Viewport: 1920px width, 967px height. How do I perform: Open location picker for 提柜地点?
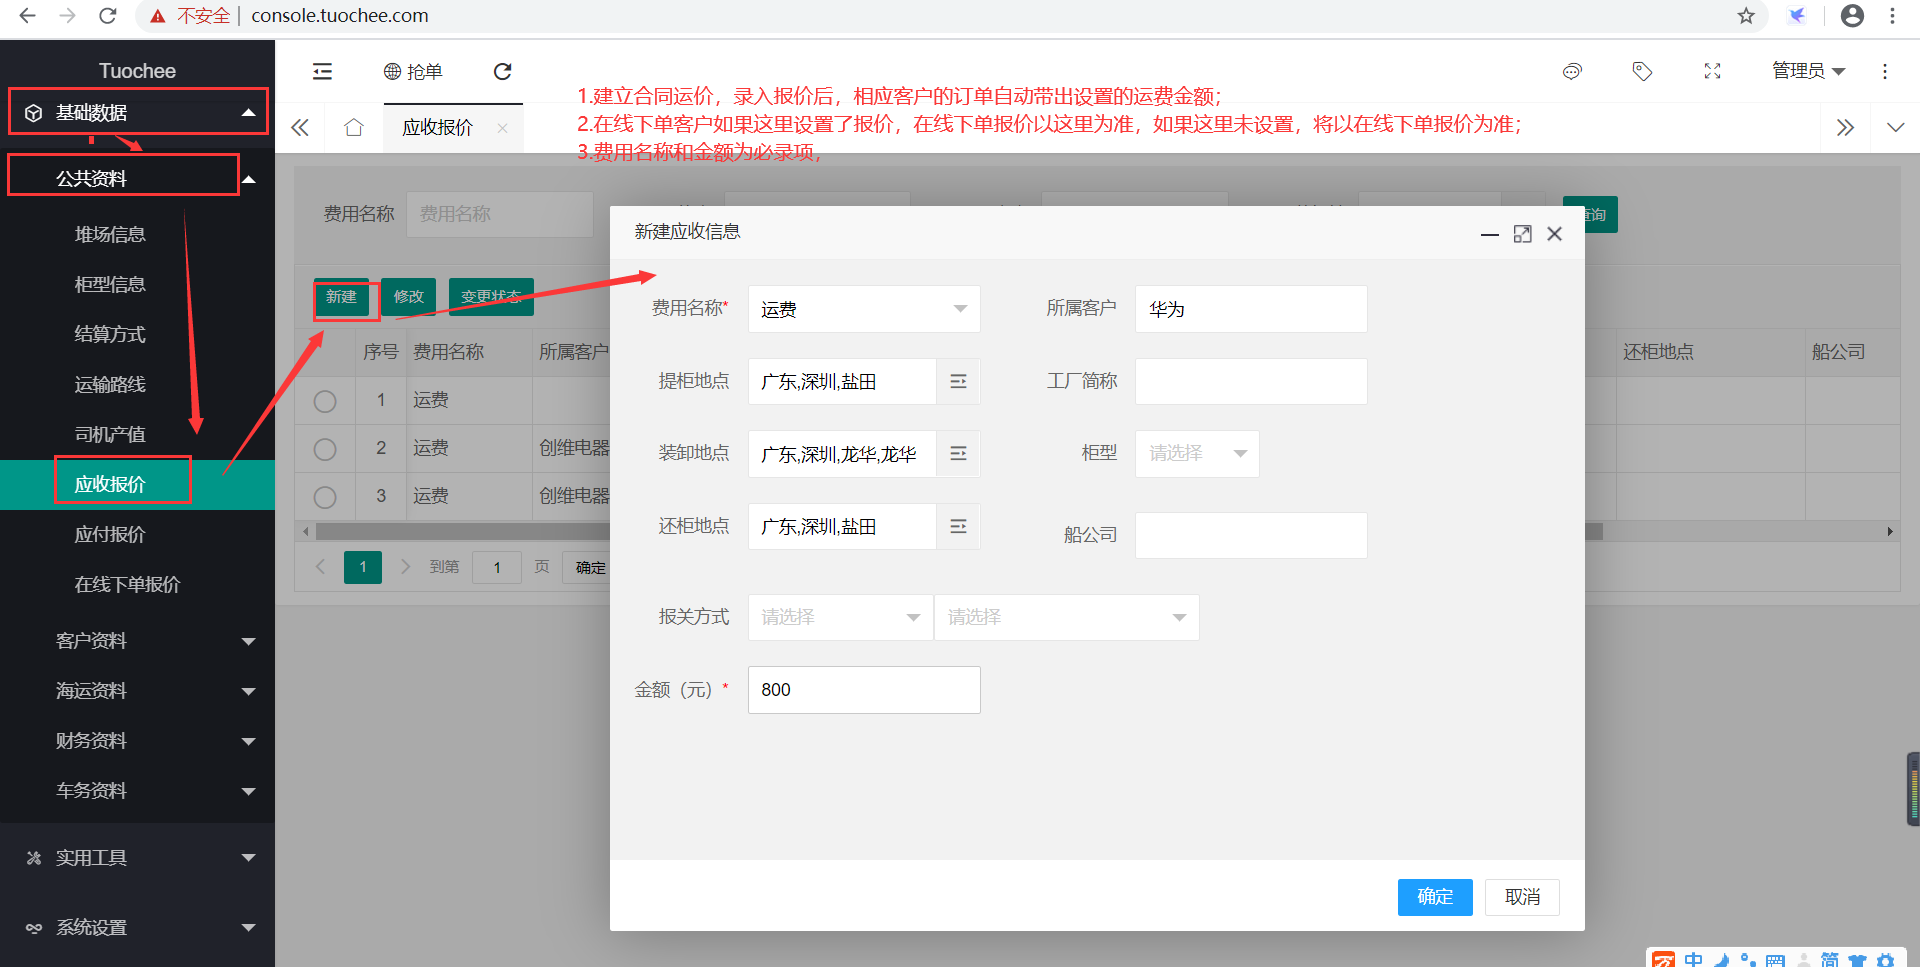click(958, 381)
